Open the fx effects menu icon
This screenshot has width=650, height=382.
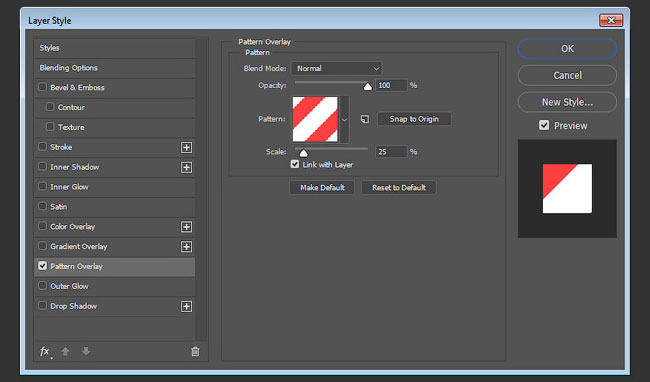pos(45,352)
